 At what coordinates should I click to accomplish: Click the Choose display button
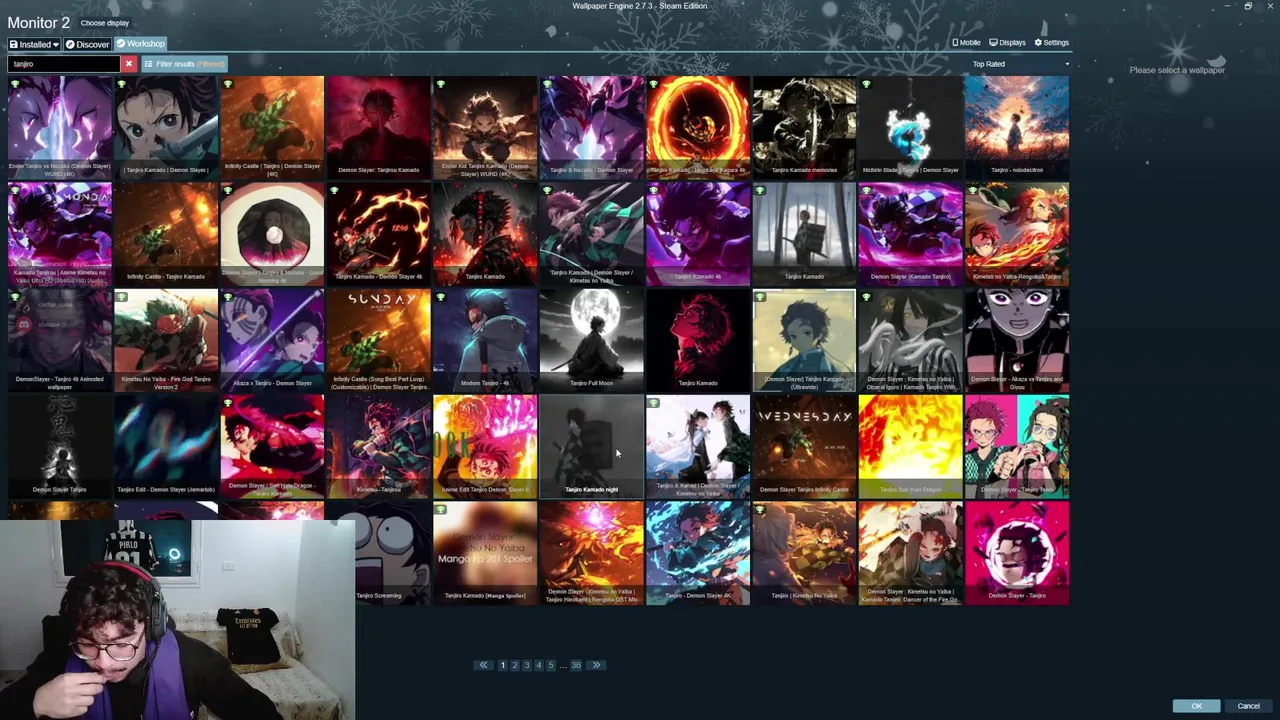(105, 23)
